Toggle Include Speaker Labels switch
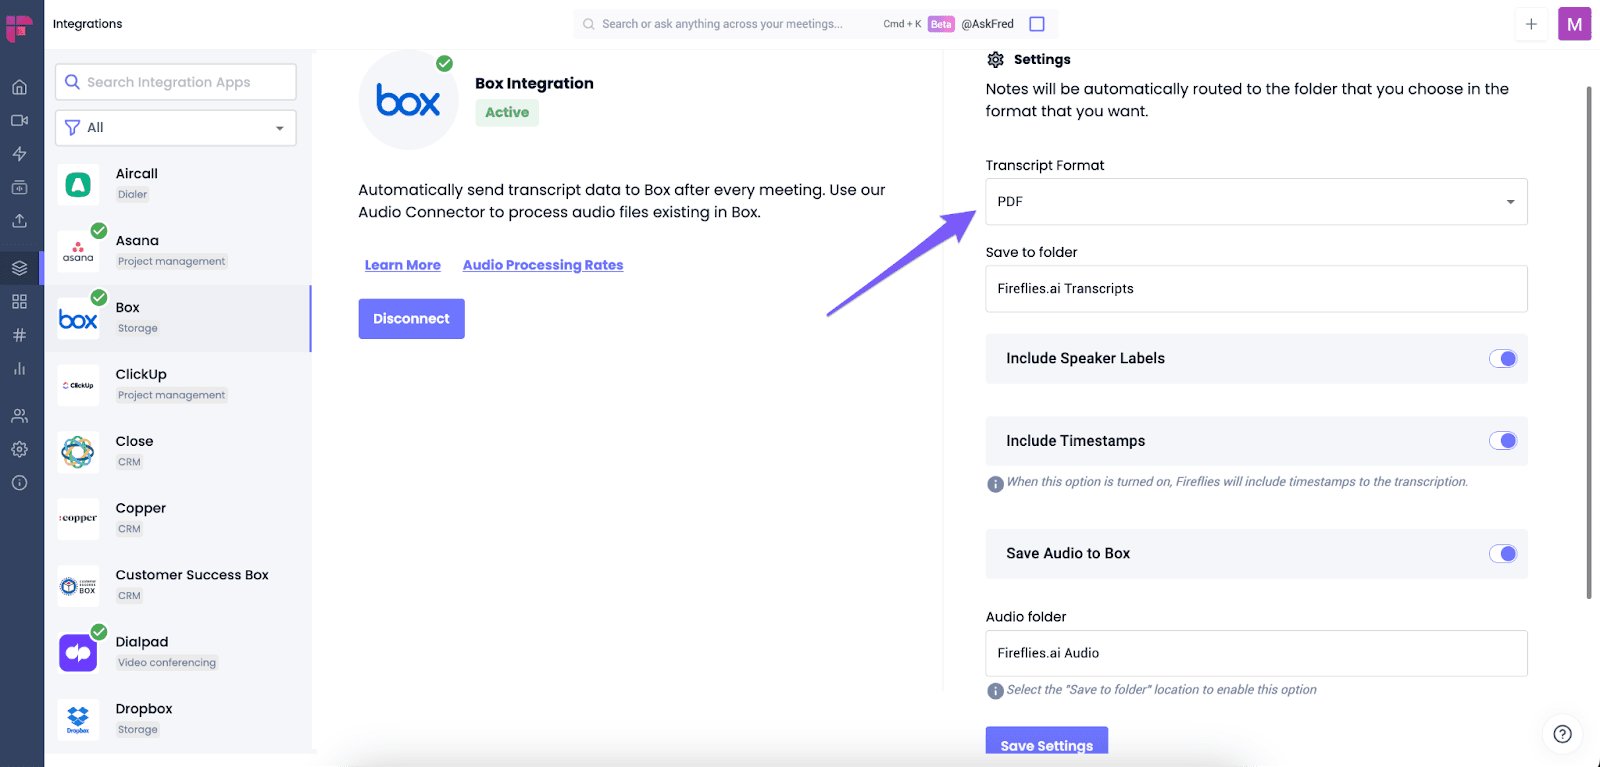Screen dimensions: 1600x767 click(1503, 359)
